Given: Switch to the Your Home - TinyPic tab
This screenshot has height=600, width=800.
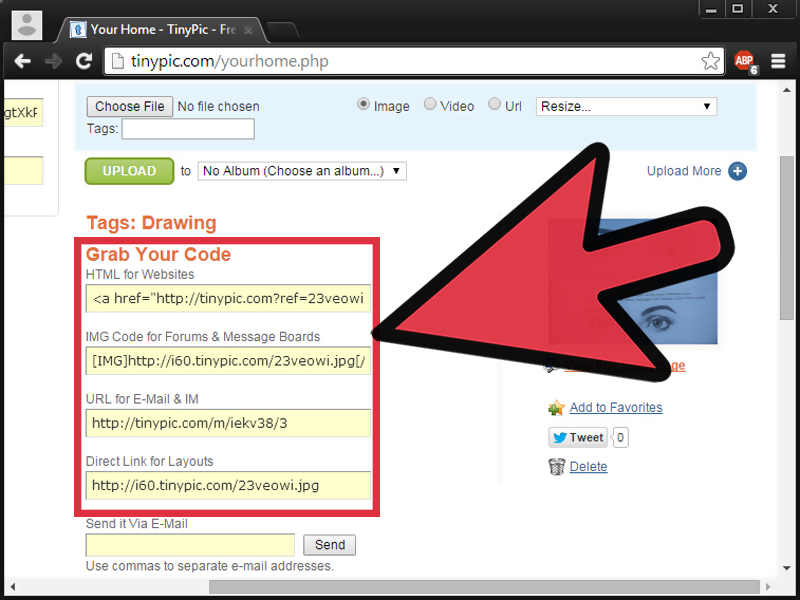Looking at the screenshot, I should point(162,30).
